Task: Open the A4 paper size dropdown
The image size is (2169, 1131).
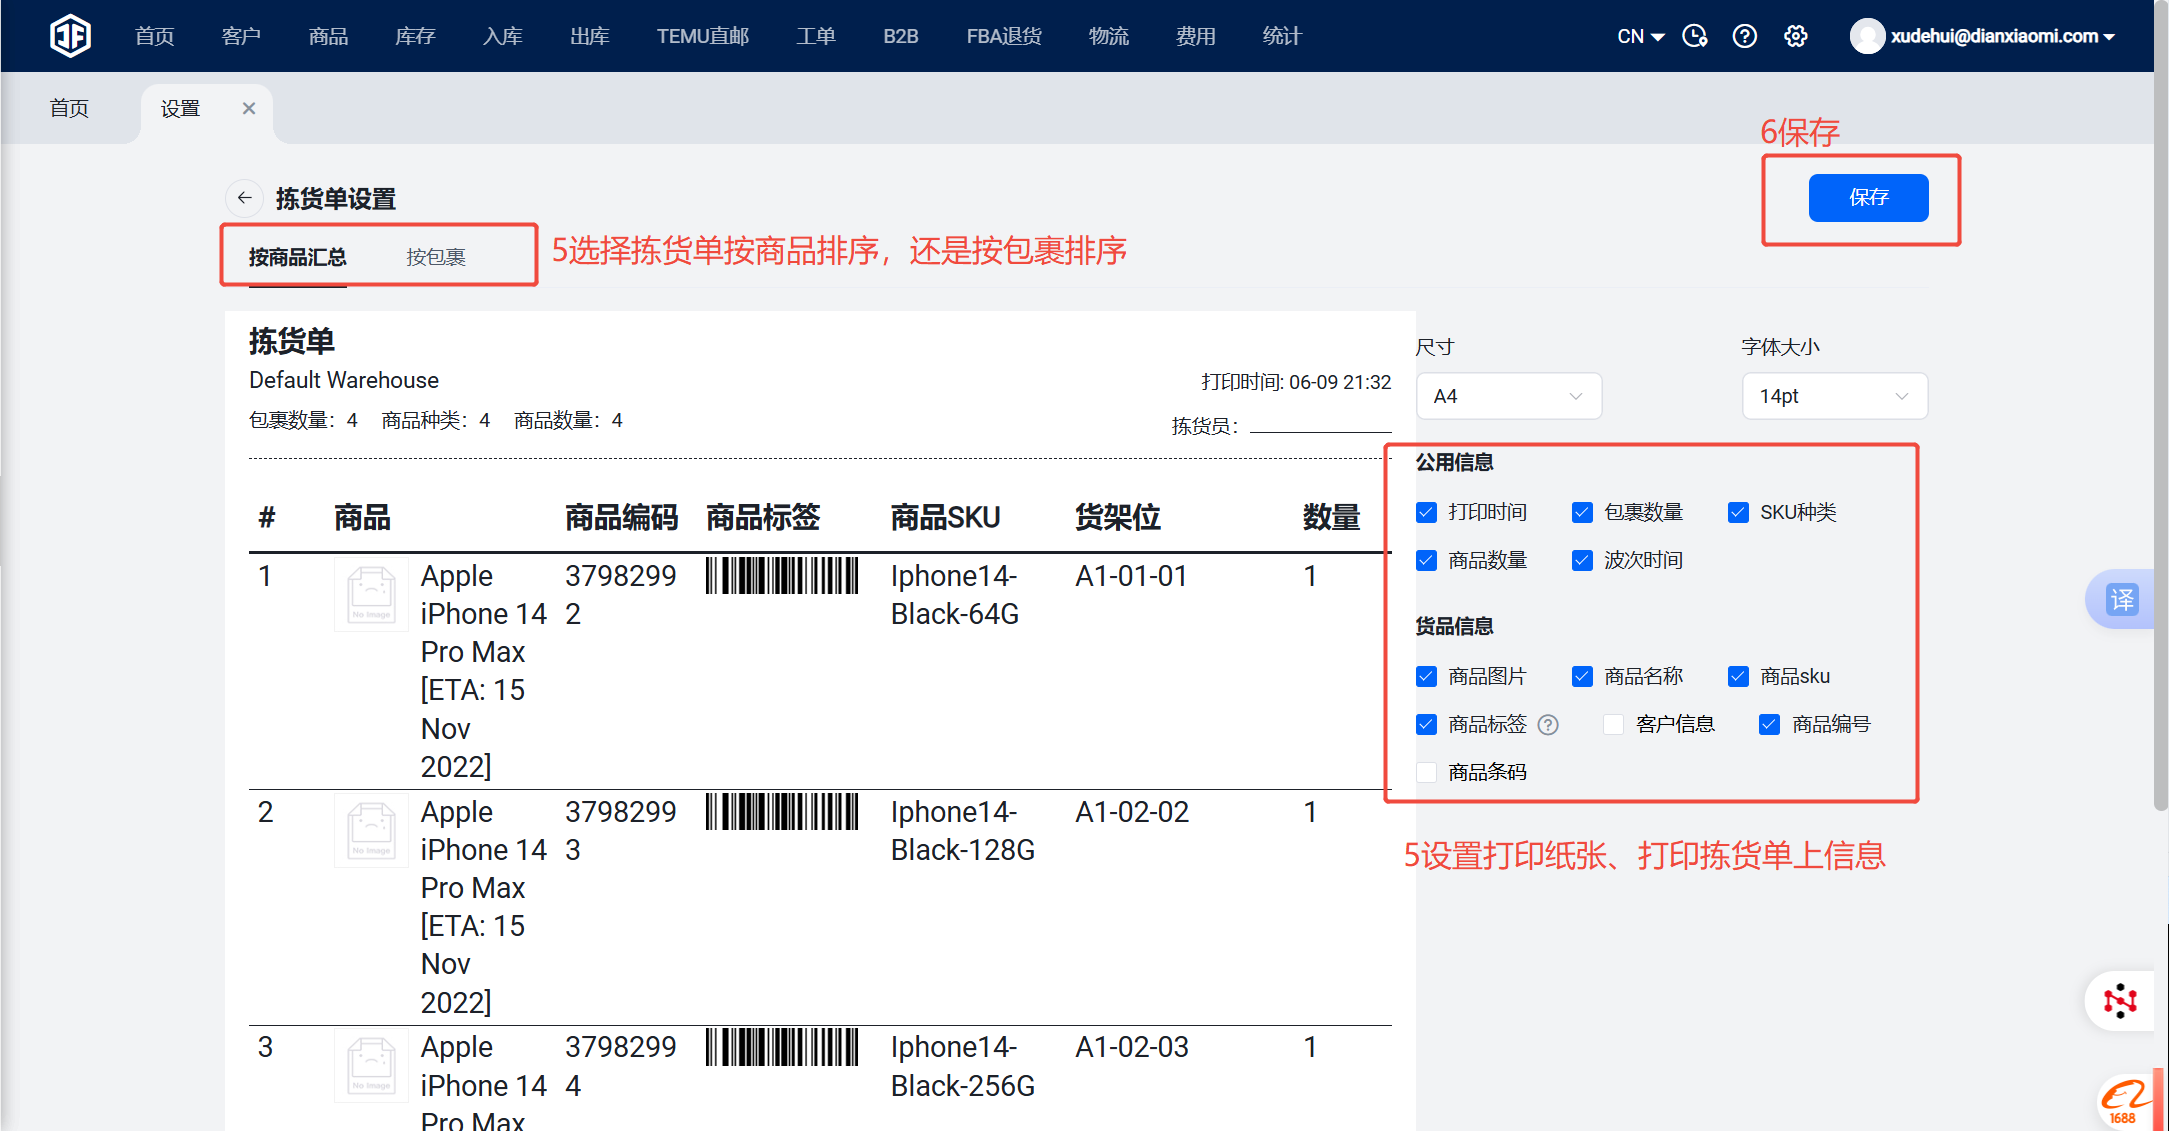Action: click(x=1509, y=396)
